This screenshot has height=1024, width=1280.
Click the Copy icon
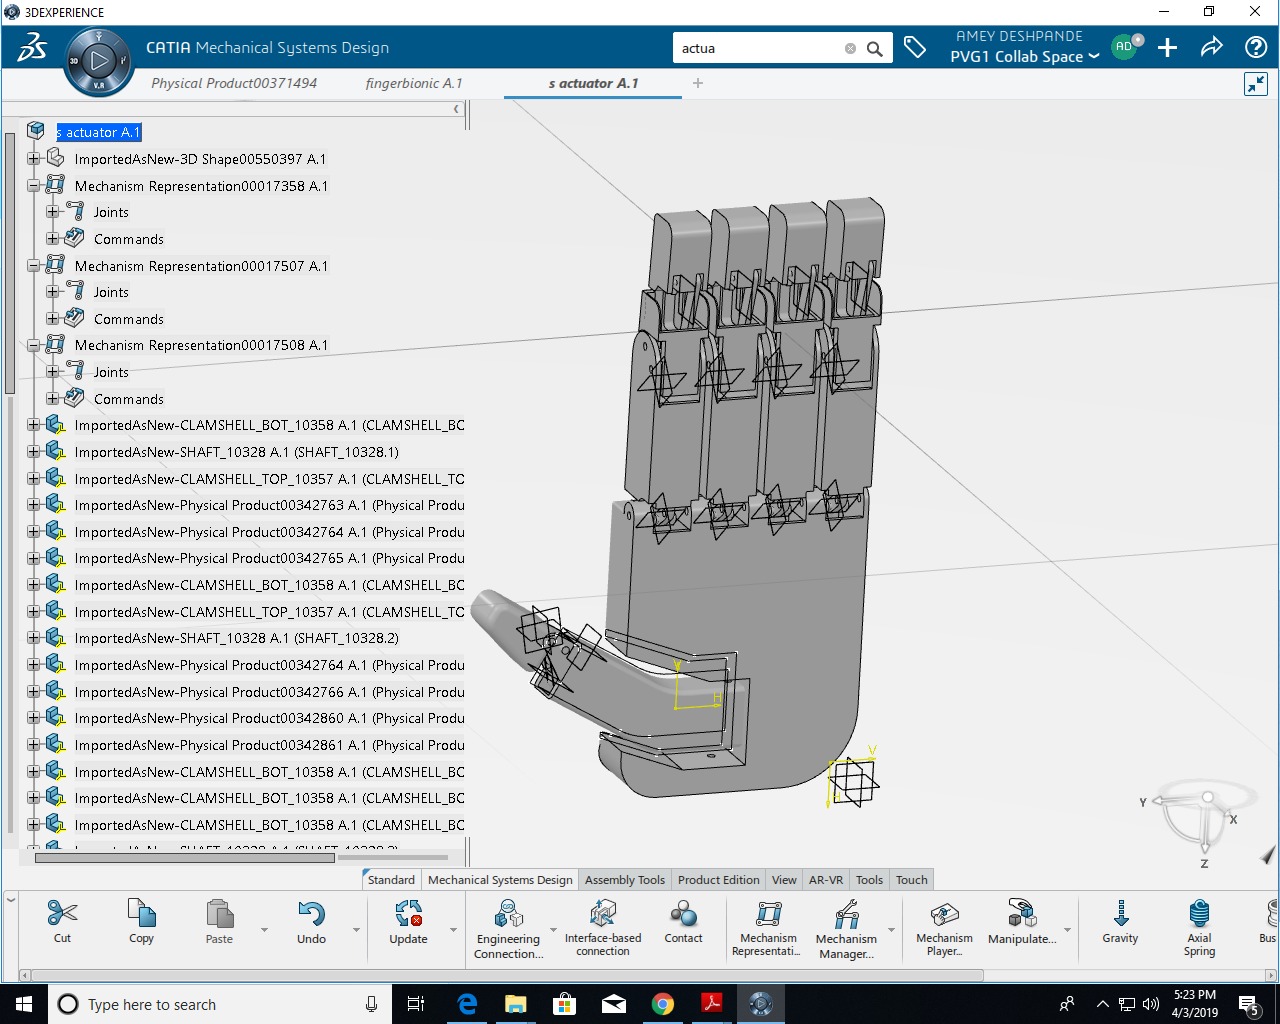pos(141,913)
